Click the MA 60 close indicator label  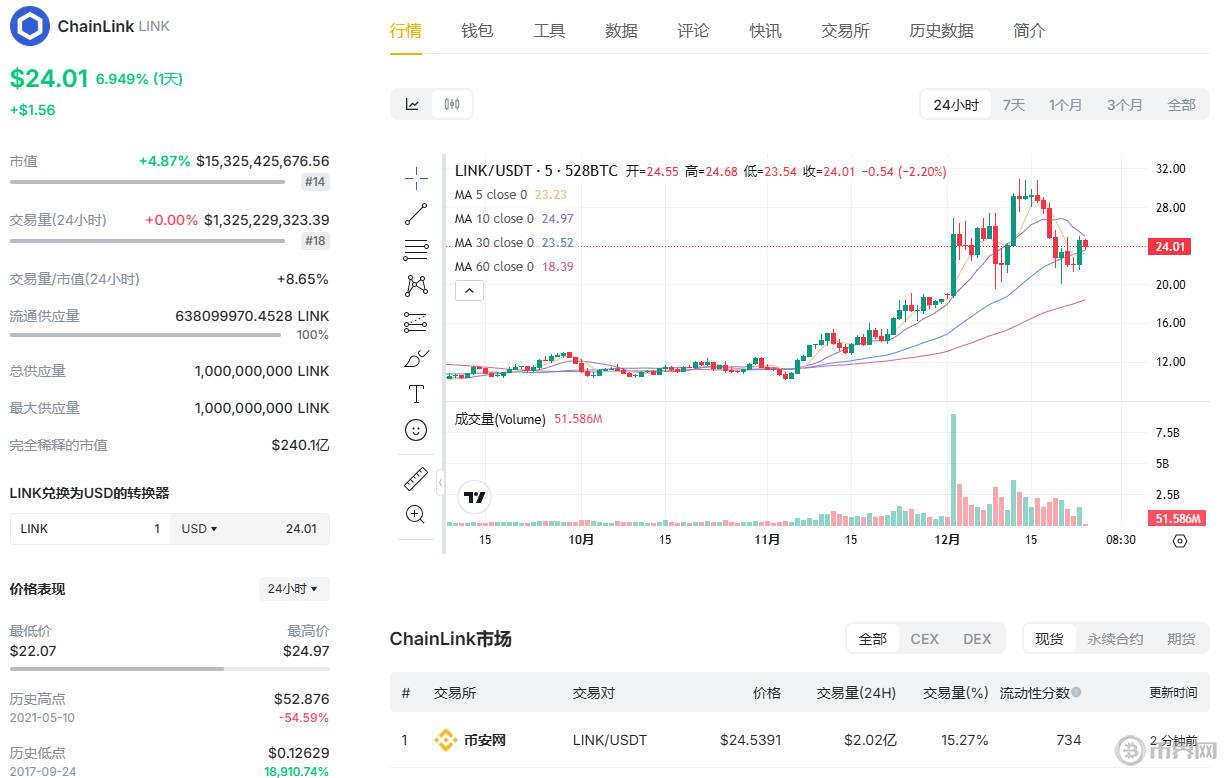point(494,267)
